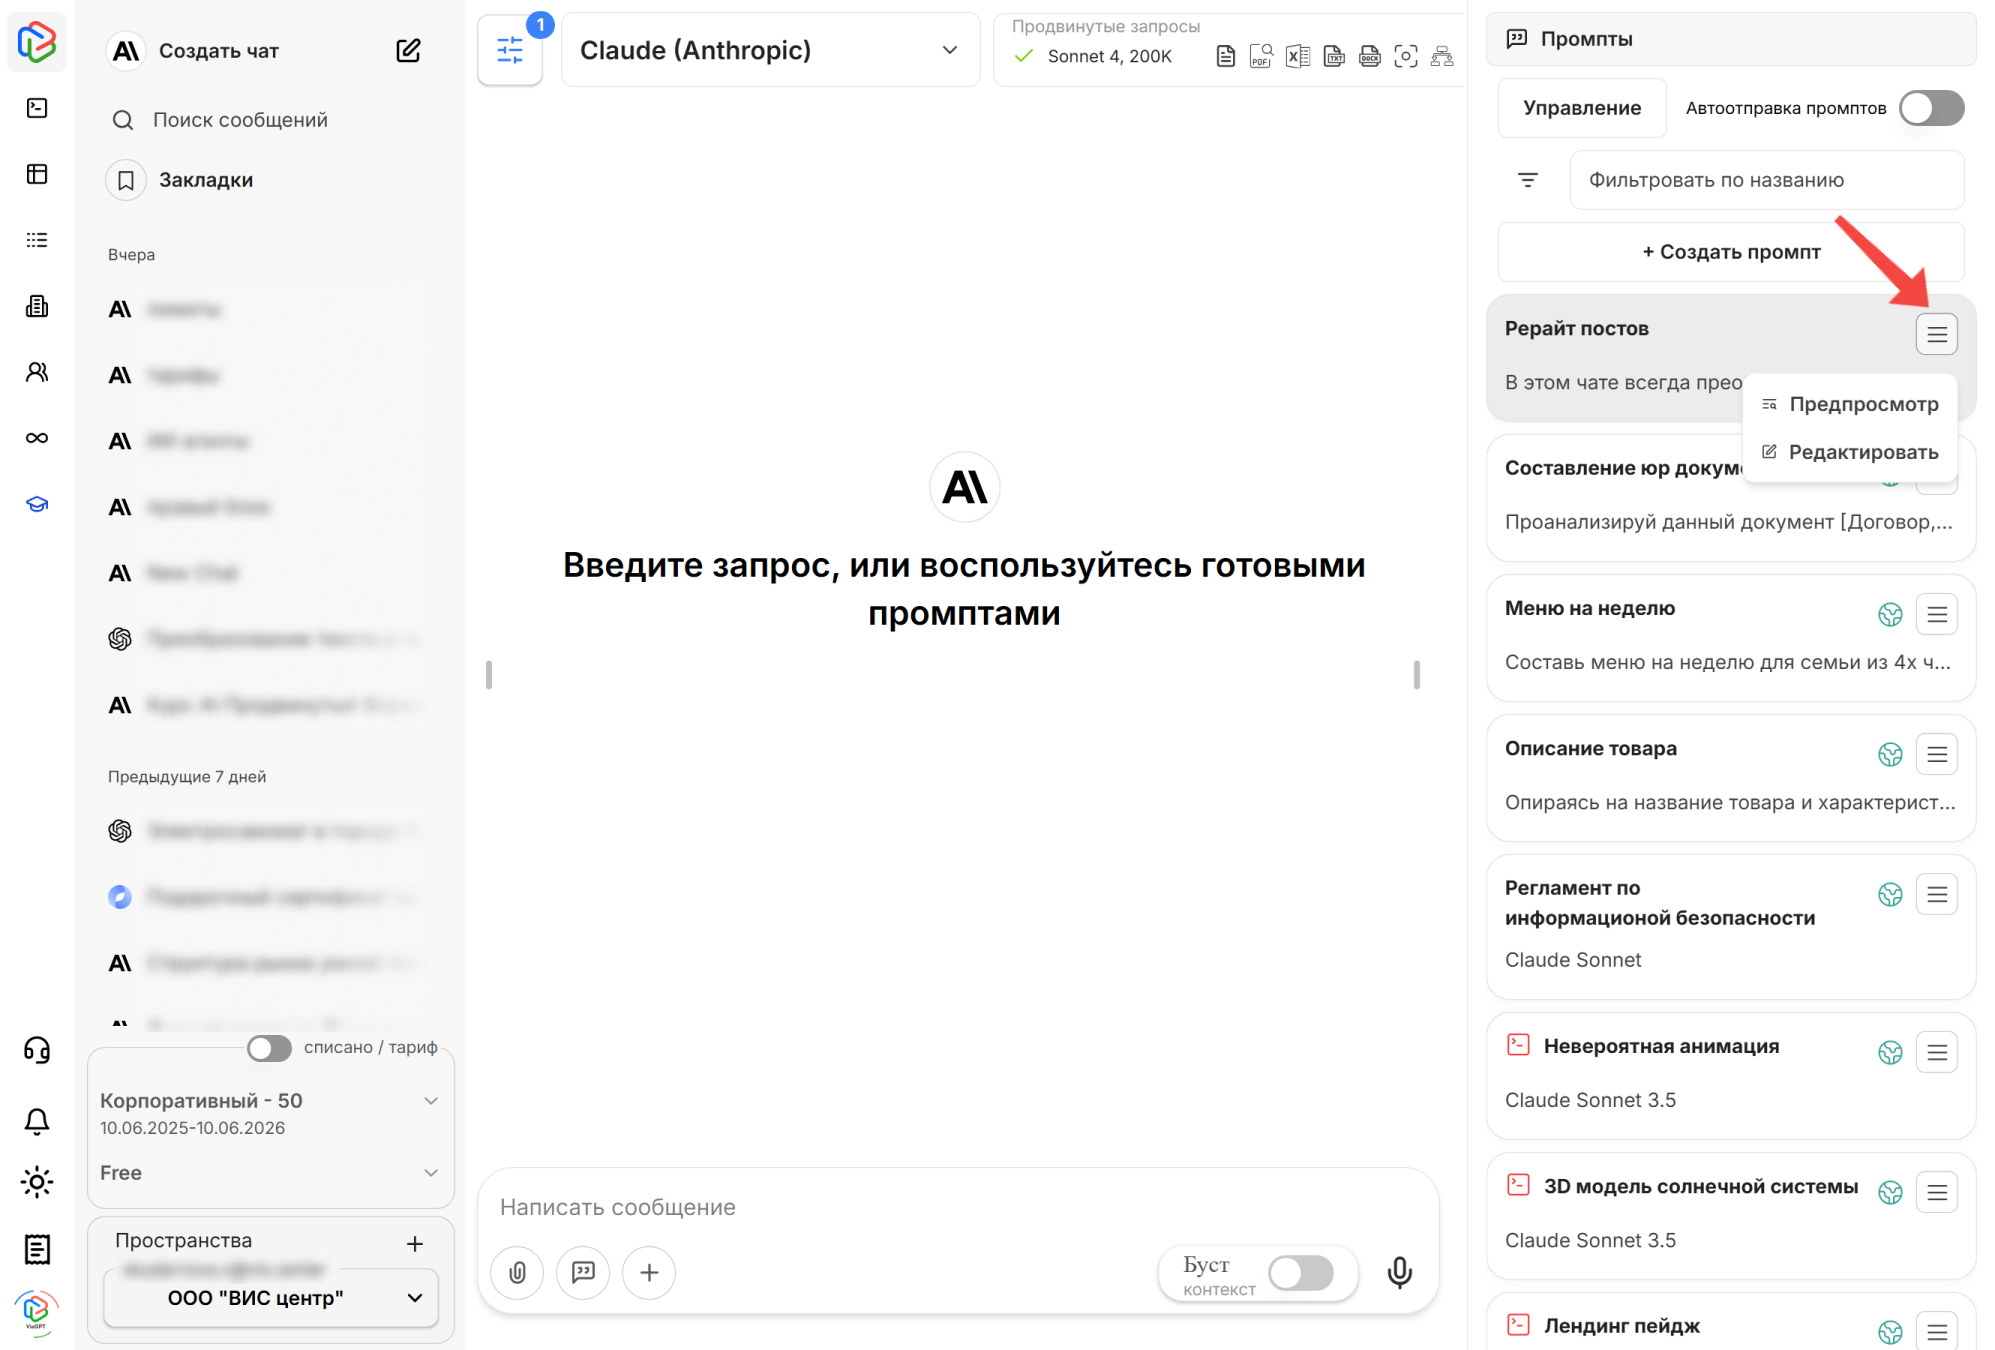The width and height of the screenshot is (1995, 1350).
Task: Open the menu for Описание товара prompt
Action: [1937, 754]
